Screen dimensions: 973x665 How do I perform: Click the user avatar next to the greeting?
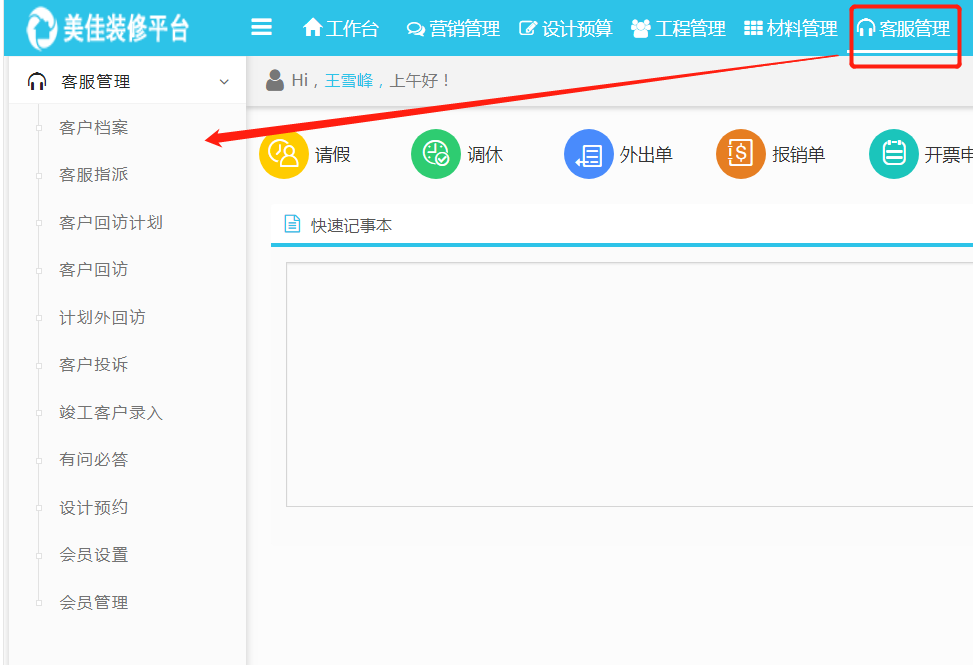coord(274,79)
